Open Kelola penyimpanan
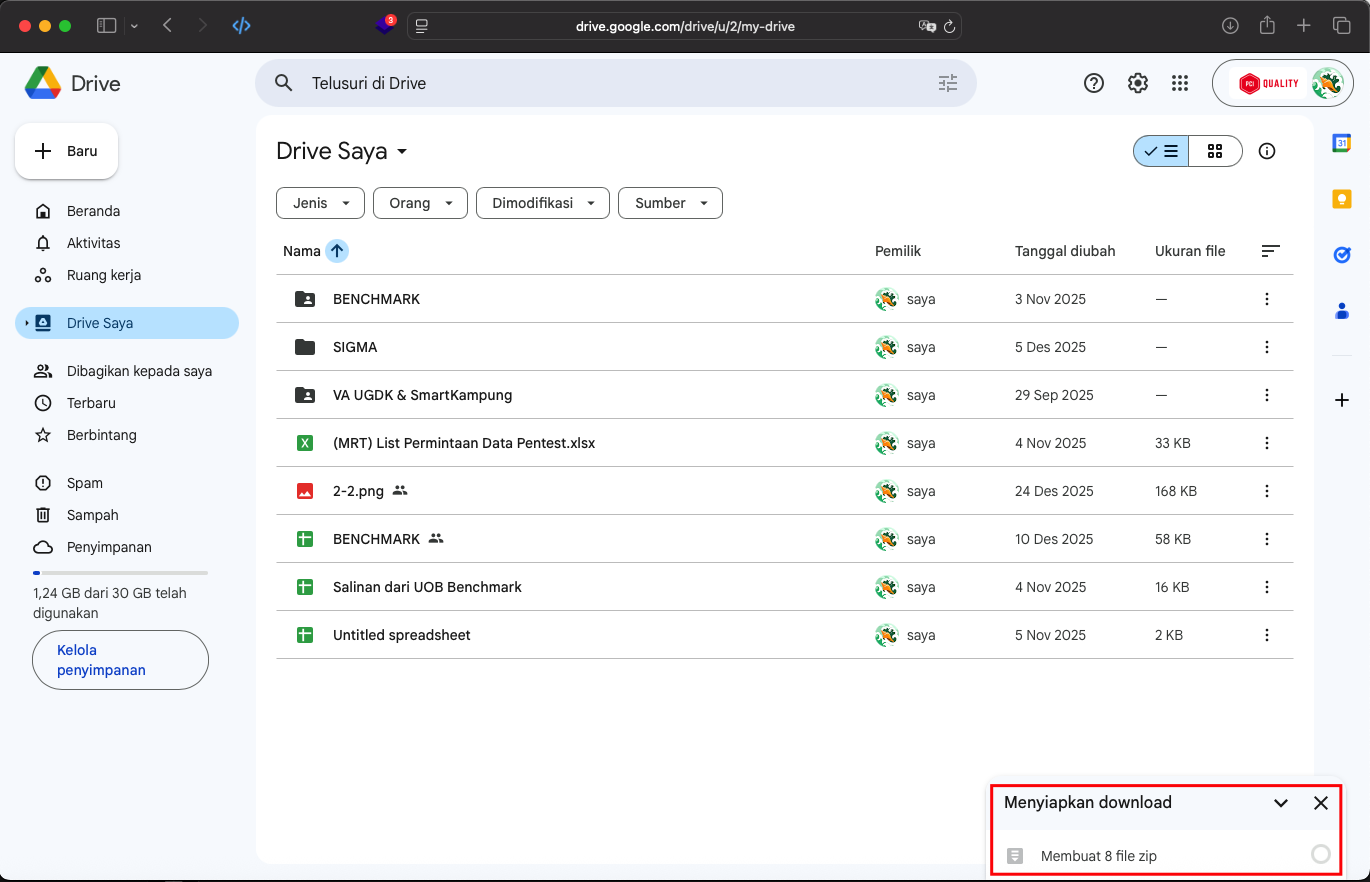The image size is (1370, 882). point(120,660)
